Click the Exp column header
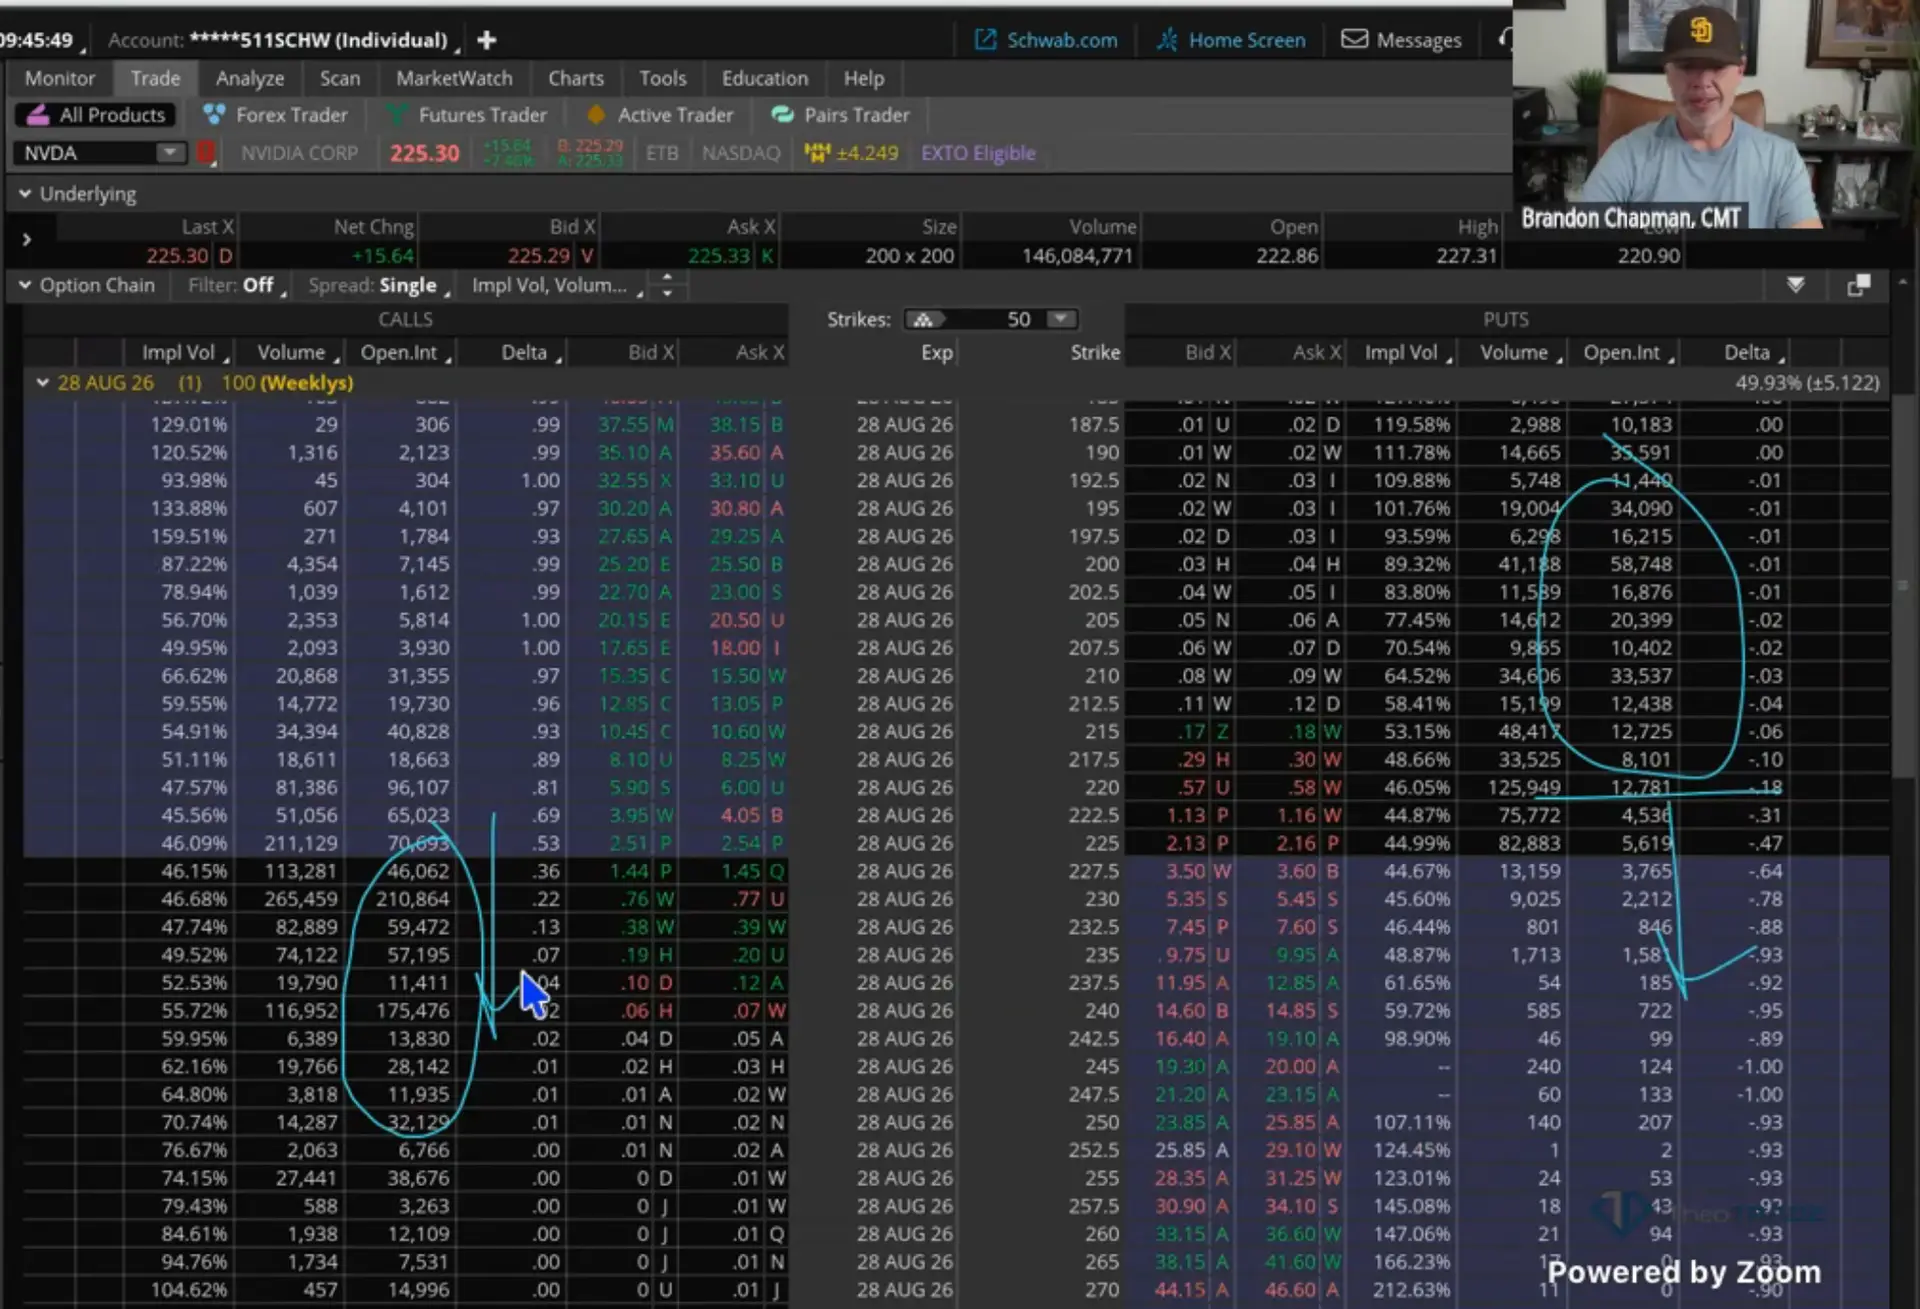This screenshot has width=1920, height=1309. (937, 352)
